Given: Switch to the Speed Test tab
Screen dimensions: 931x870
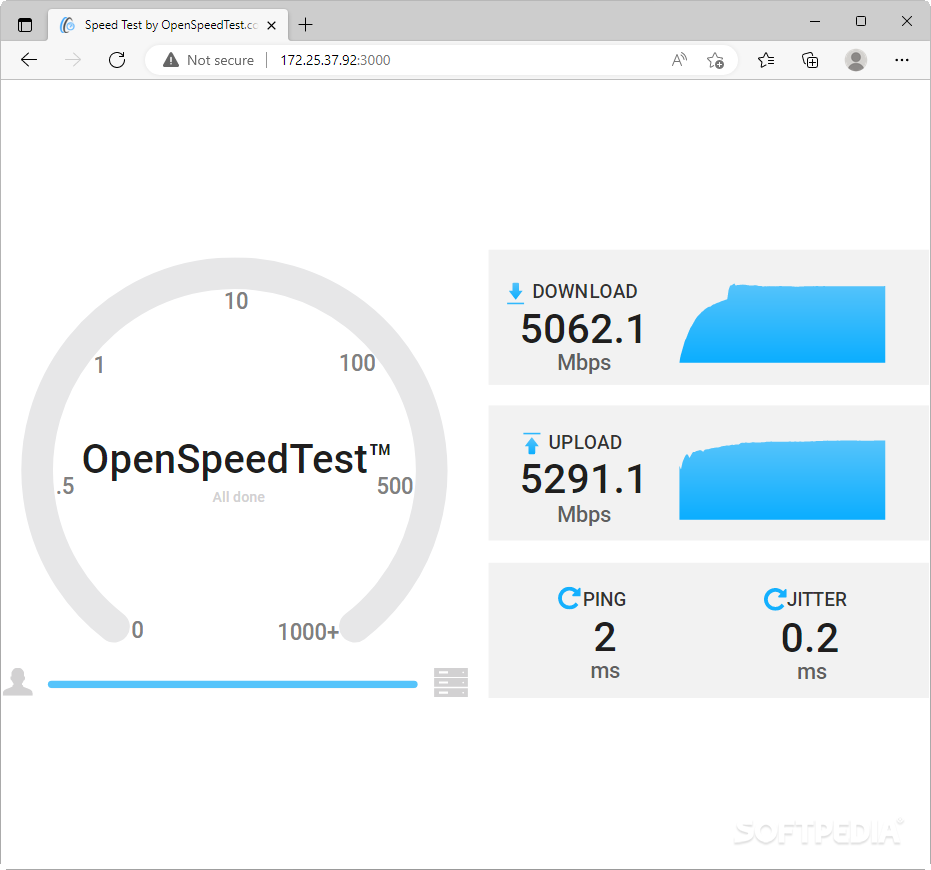Looking at the screenshot, I should (168, 25).
